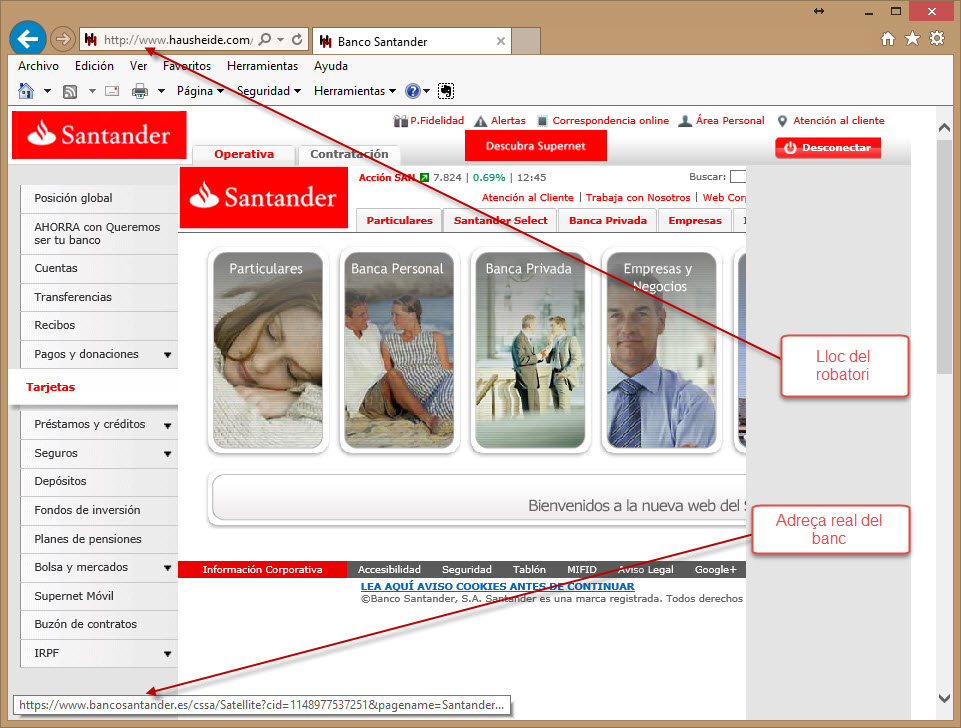Open the Print dropdown arrow

pyautogui.click(x=161, y=91)
